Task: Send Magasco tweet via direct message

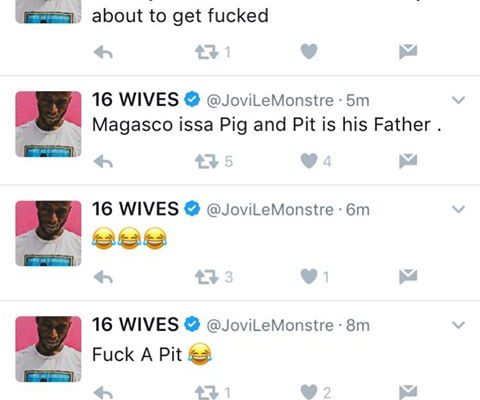Action: pyautogui.click(x=408, y=161)
